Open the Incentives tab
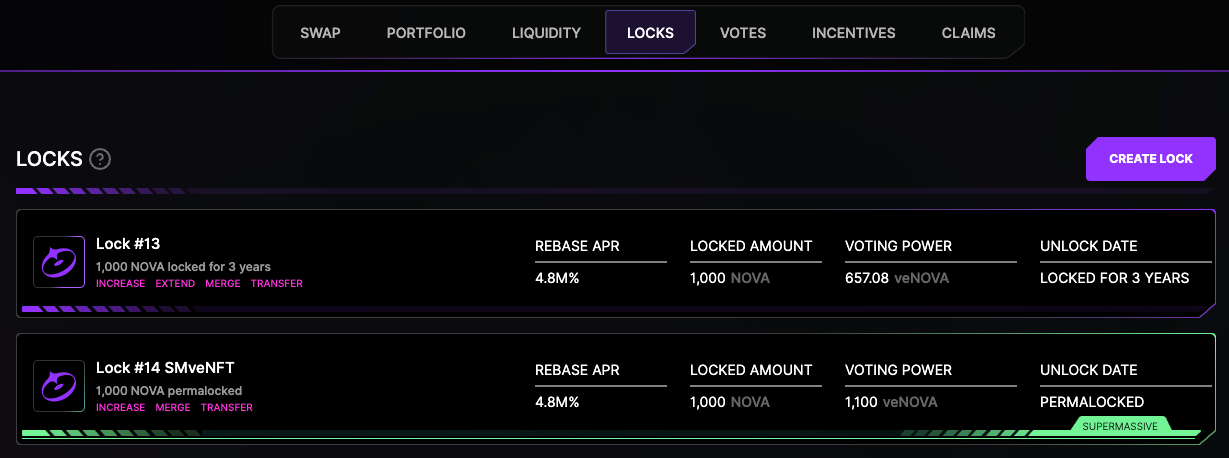1229x458 pixels. [x=853, y=33]
